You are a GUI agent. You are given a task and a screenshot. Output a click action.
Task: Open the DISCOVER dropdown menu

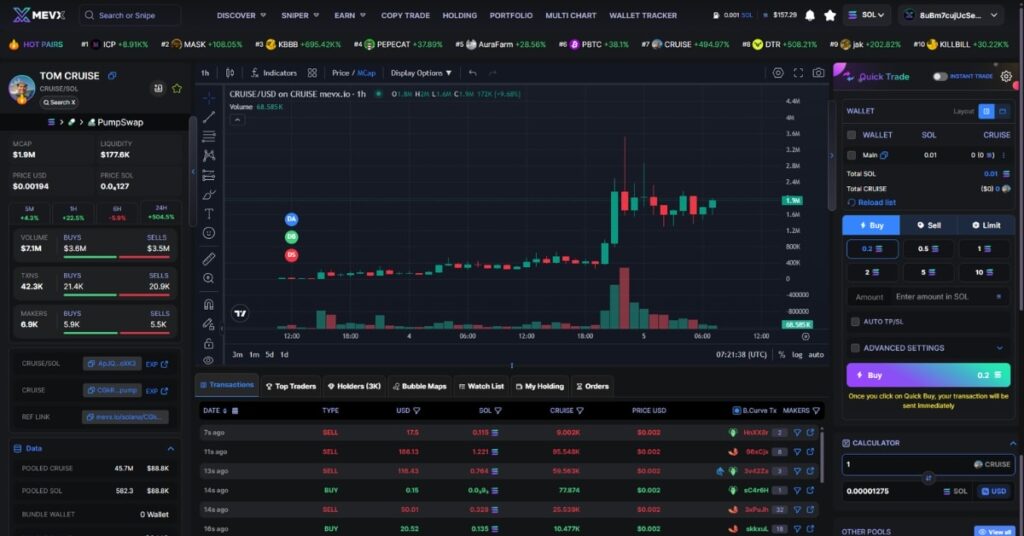click(242, 15)
